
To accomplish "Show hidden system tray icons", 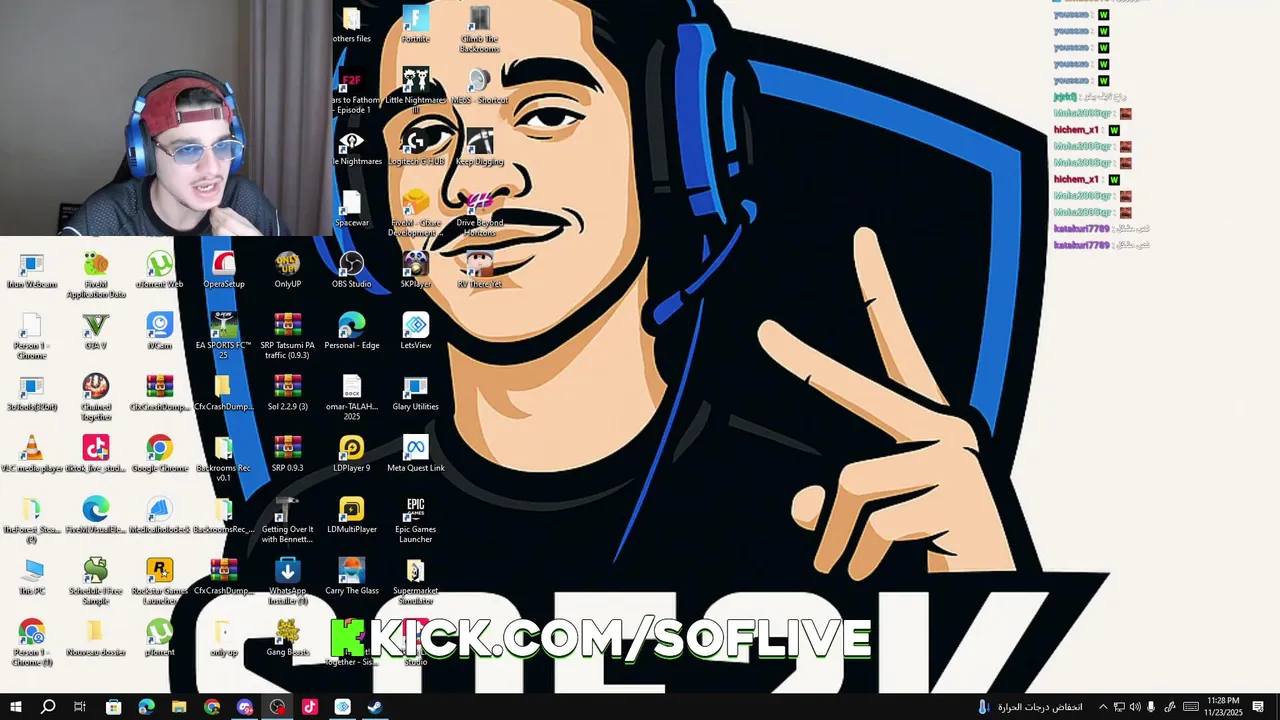I will (x=1103, y=707).
